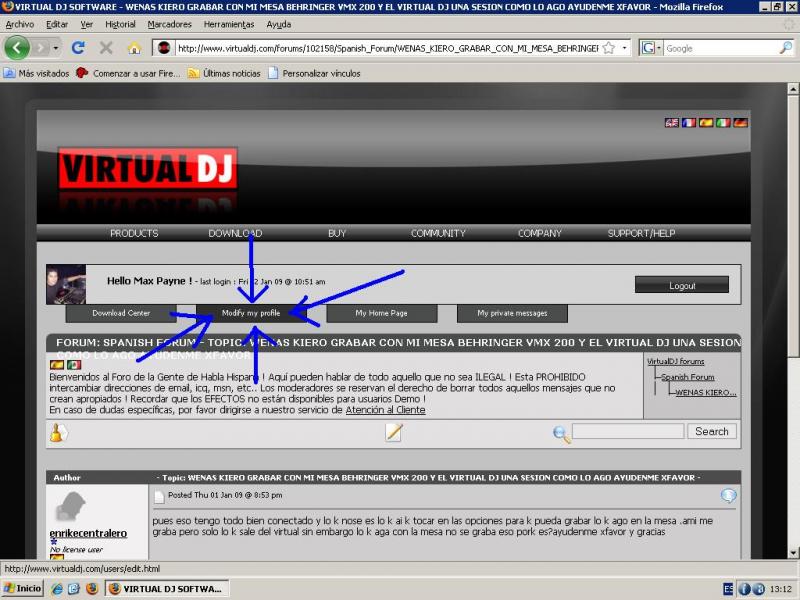Open the Últimas noticias feed bookmark
The width and height of the screenshot is (800, 600).
[224, 73]
